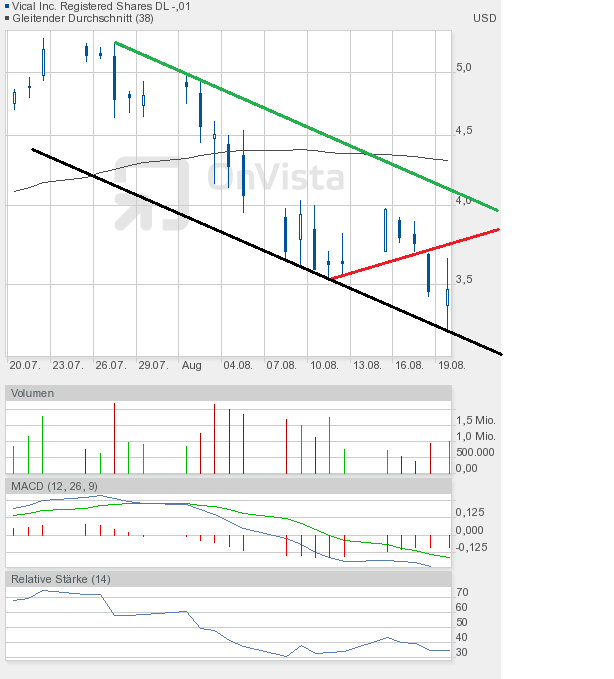The height and width of the screenshot is (679, 614).
Task: Click the last candlestick near 19.08.
Action: tap(447, 296)
